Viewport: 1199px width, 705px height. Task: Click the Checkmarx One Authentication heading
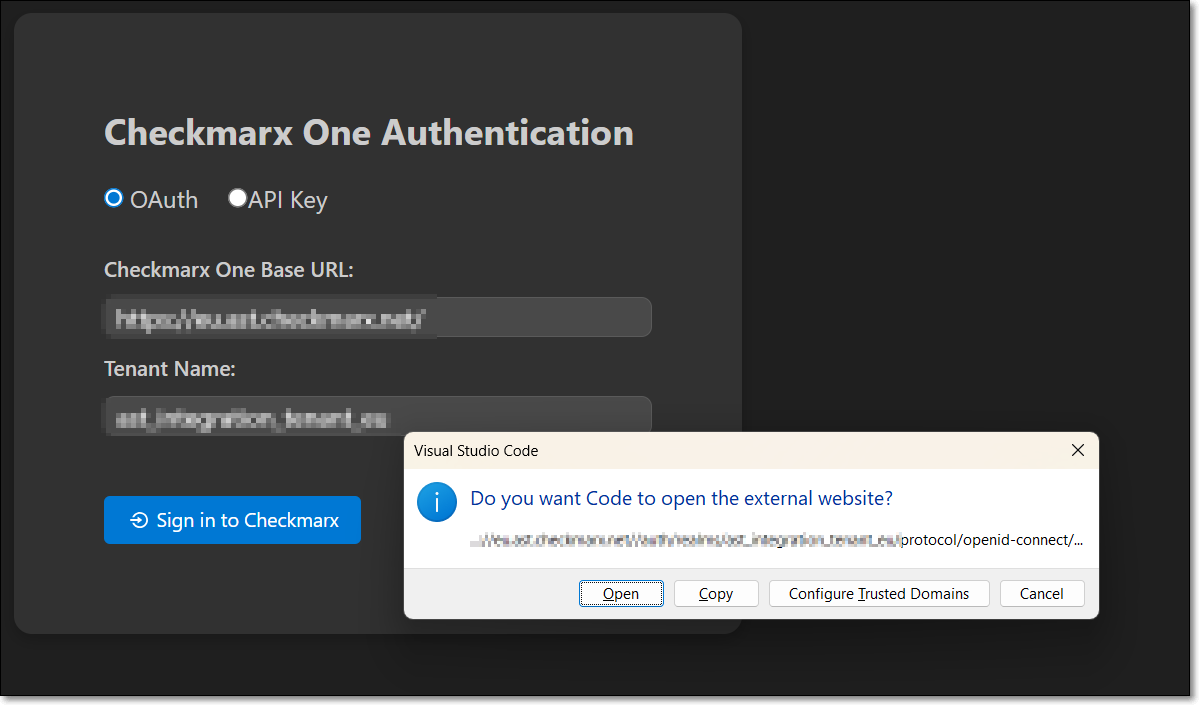[368, 132]
